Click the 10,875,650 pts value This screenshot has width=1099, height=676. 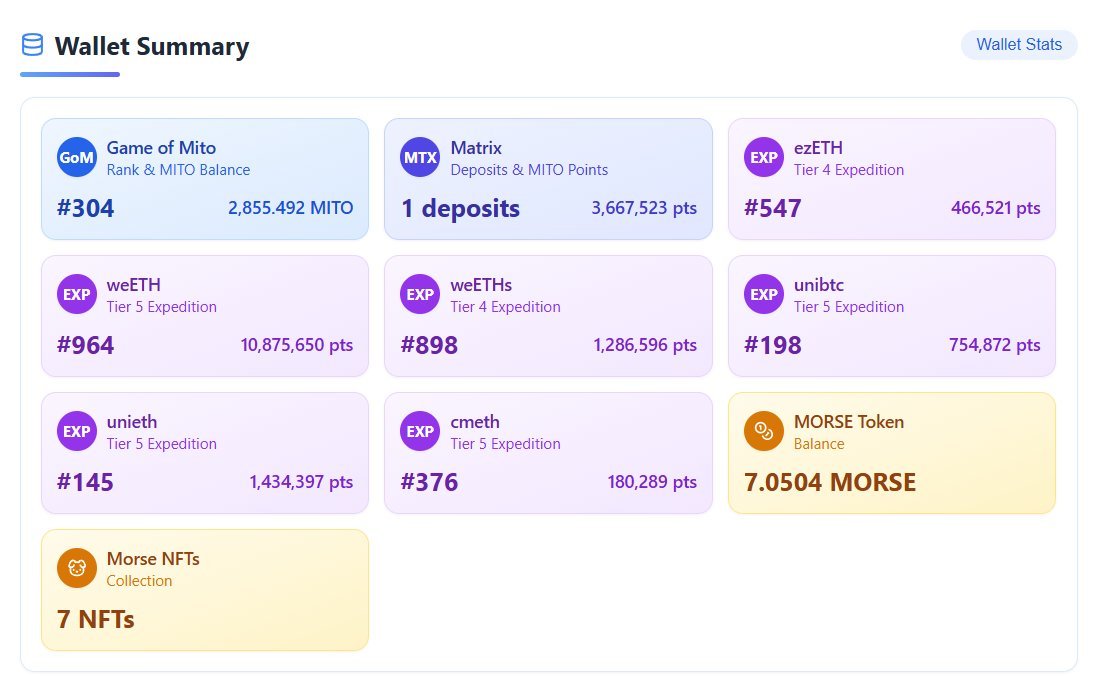point(296,345)
